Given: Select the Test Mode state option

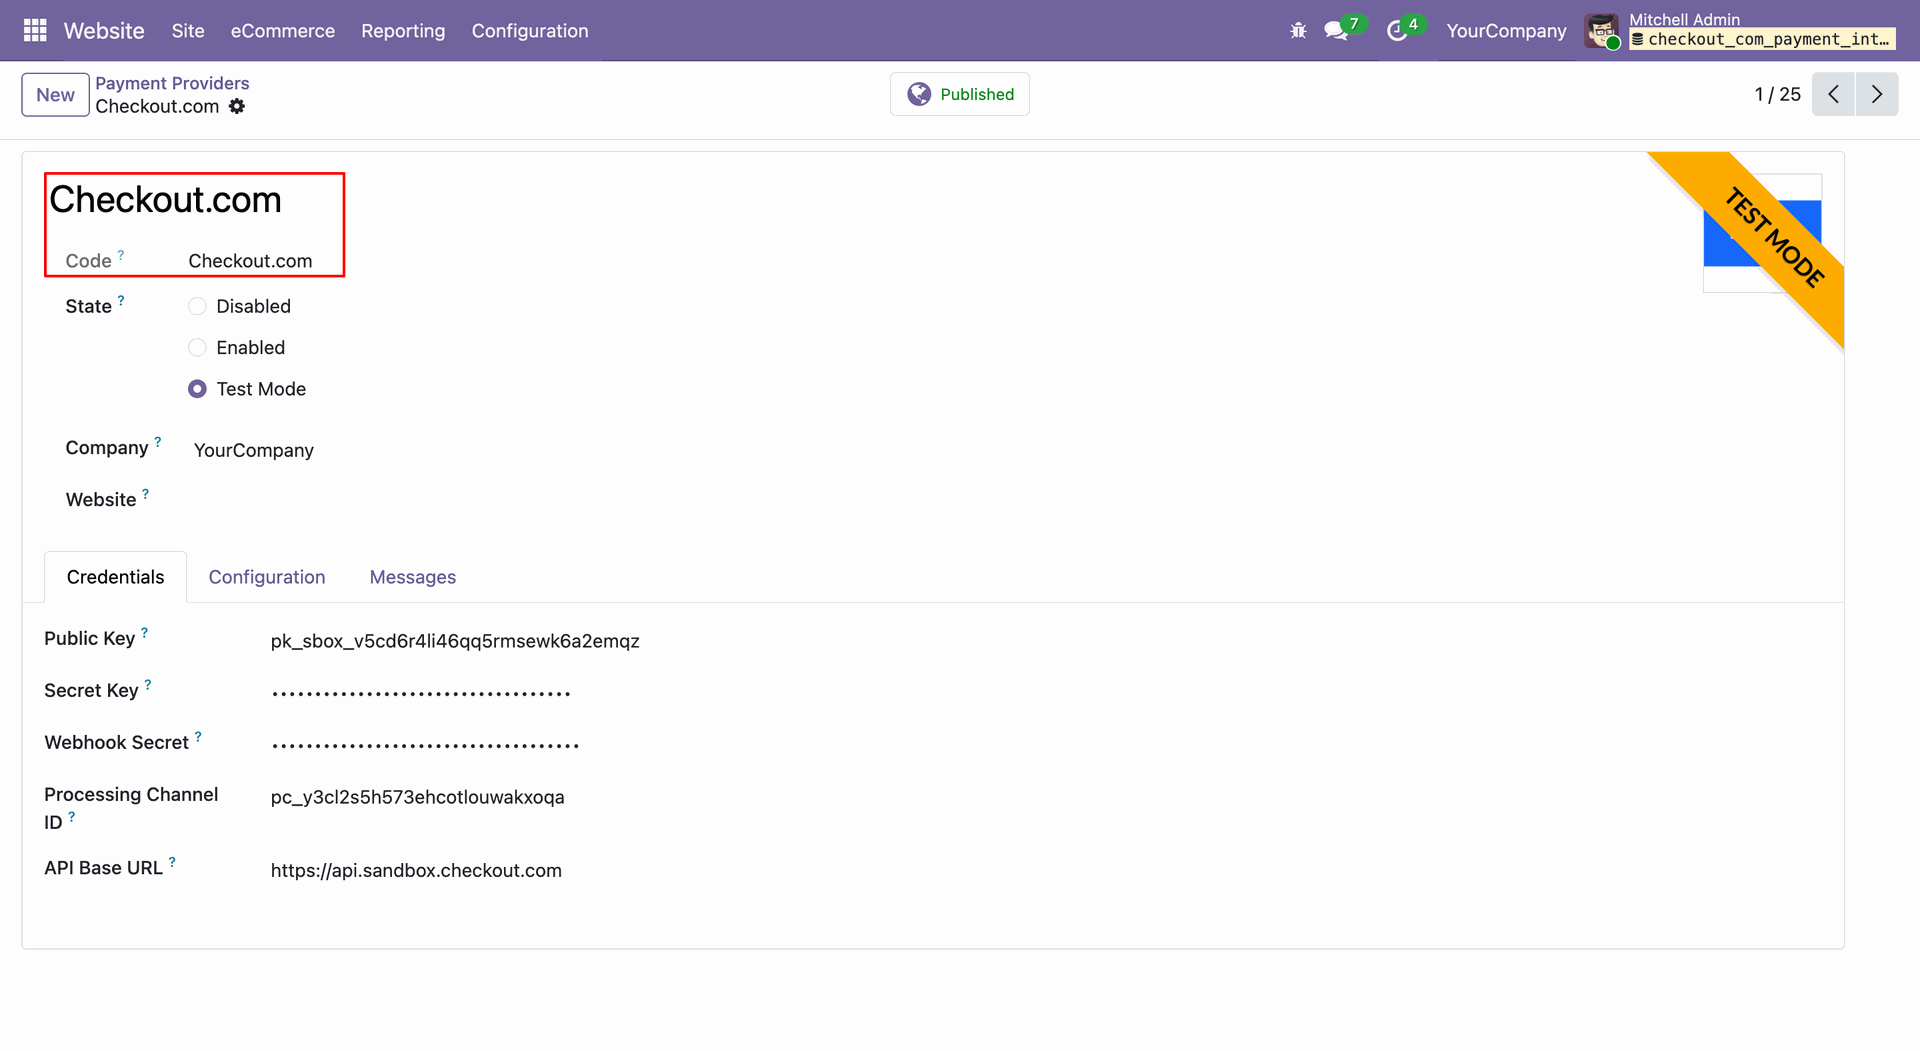Looking at the screenshot, I should pyautogui.click(x=197, y=389).
